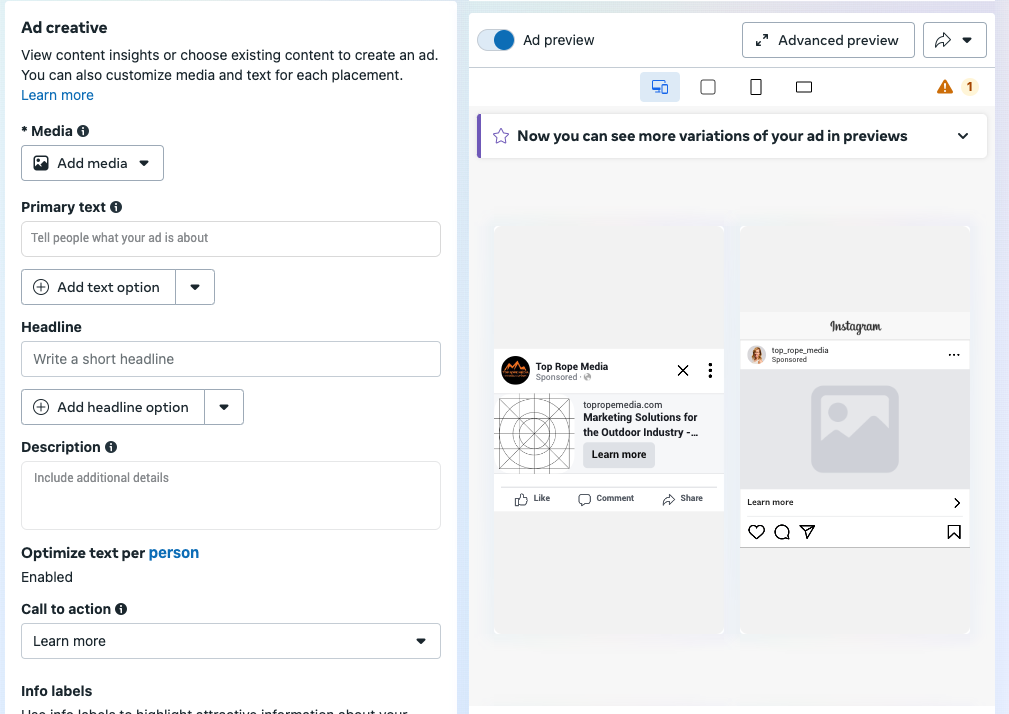Click the Instagram image placeholder

pyautogui.click(x=855, y=429)
